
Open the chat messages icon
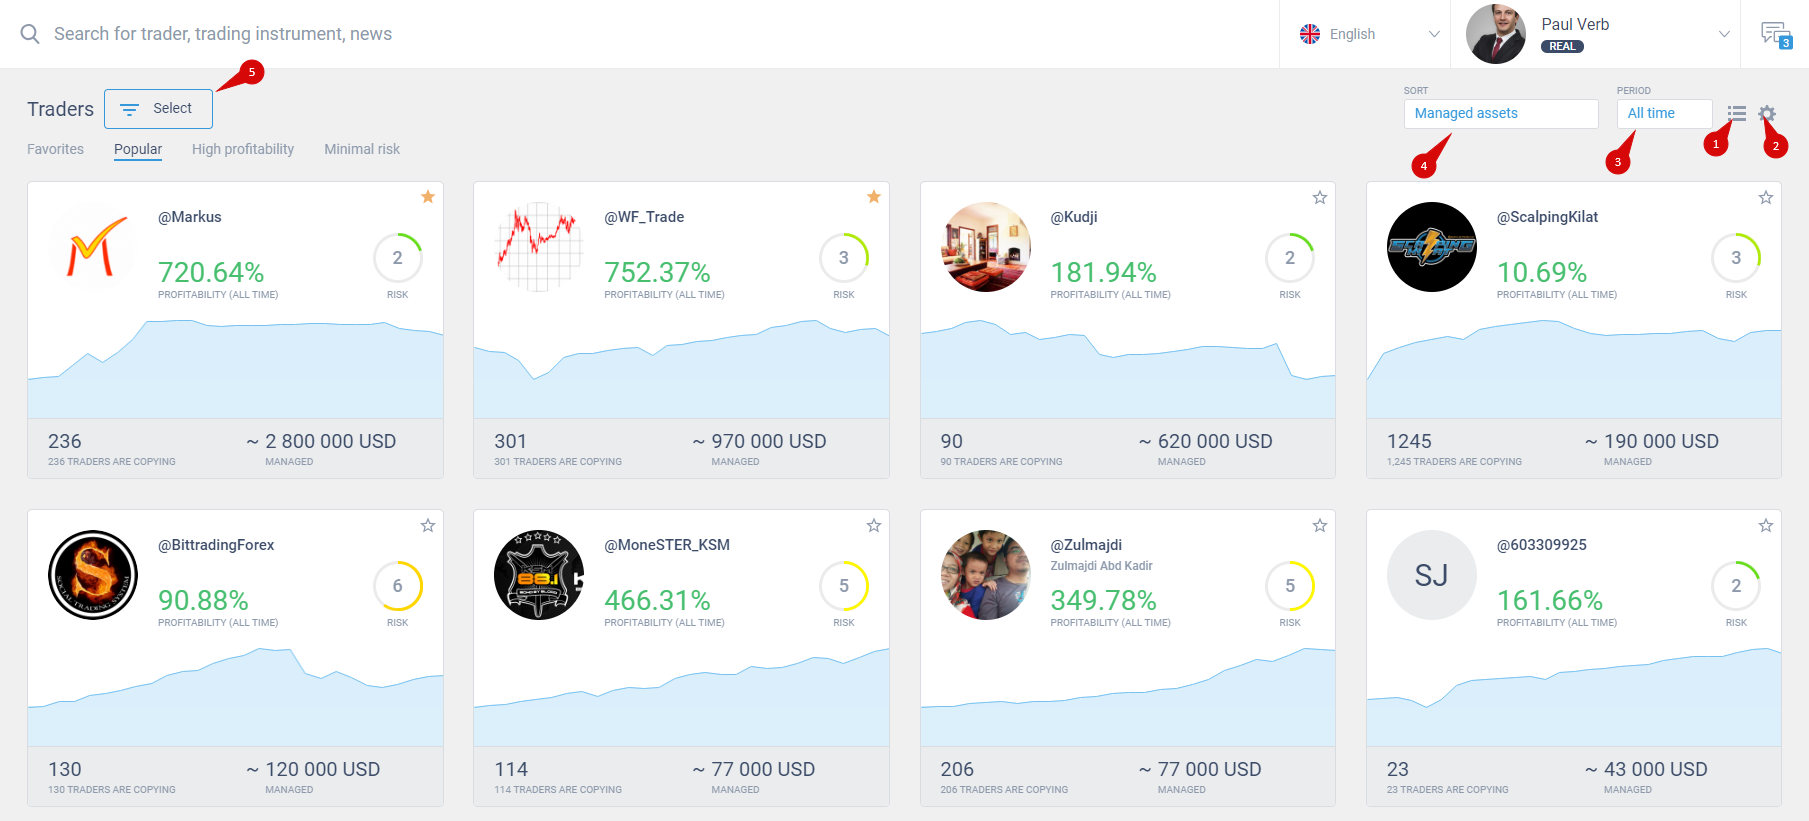[x=1775, y=34]
